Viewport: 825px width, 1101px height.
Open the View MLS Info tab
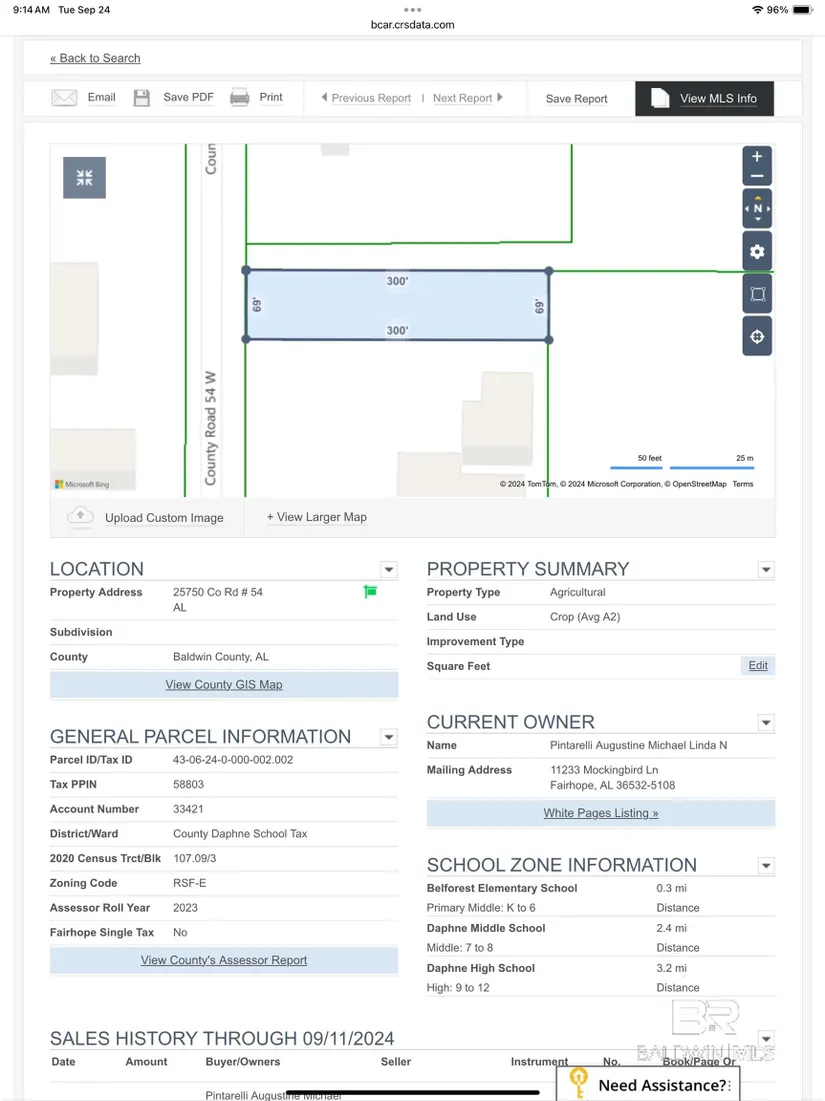click(705, 98)
